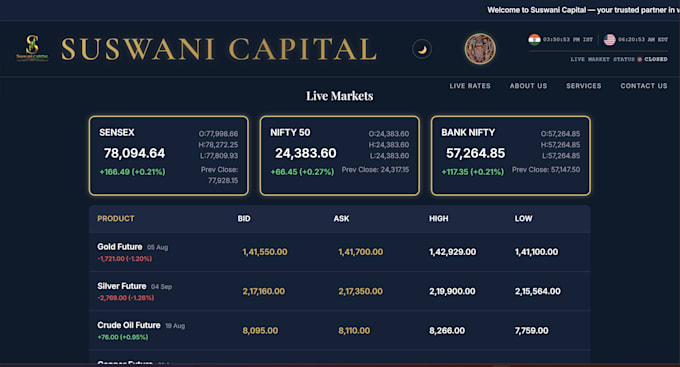Click Gold high value 1,42,929.00

click(452, 252)
